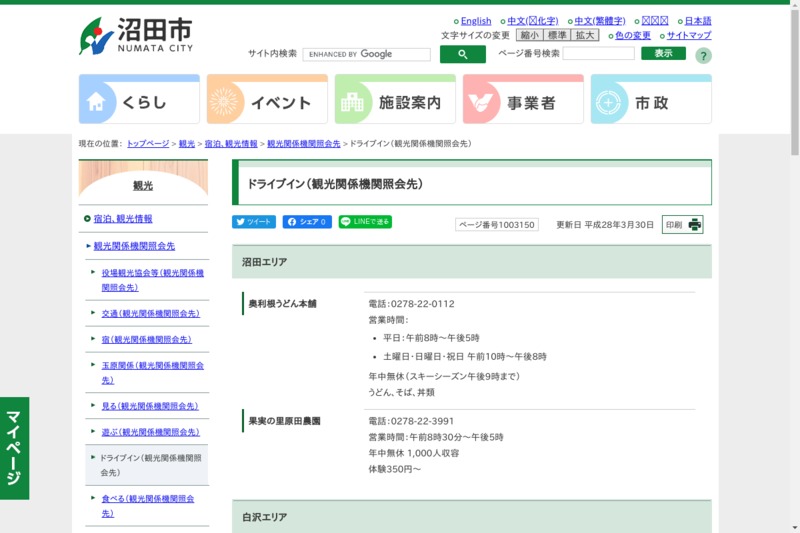Select 拡大 text size option
This screenshot has width=800, height=533.
pyautogui.click(x=585, y=35)
